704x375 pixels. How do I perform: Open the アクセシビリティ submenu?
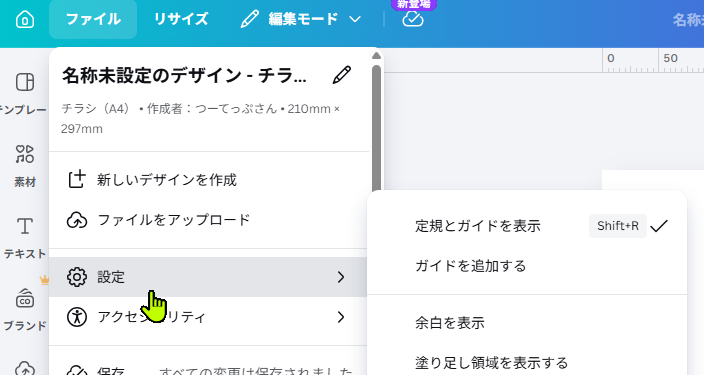coord(208,317)
